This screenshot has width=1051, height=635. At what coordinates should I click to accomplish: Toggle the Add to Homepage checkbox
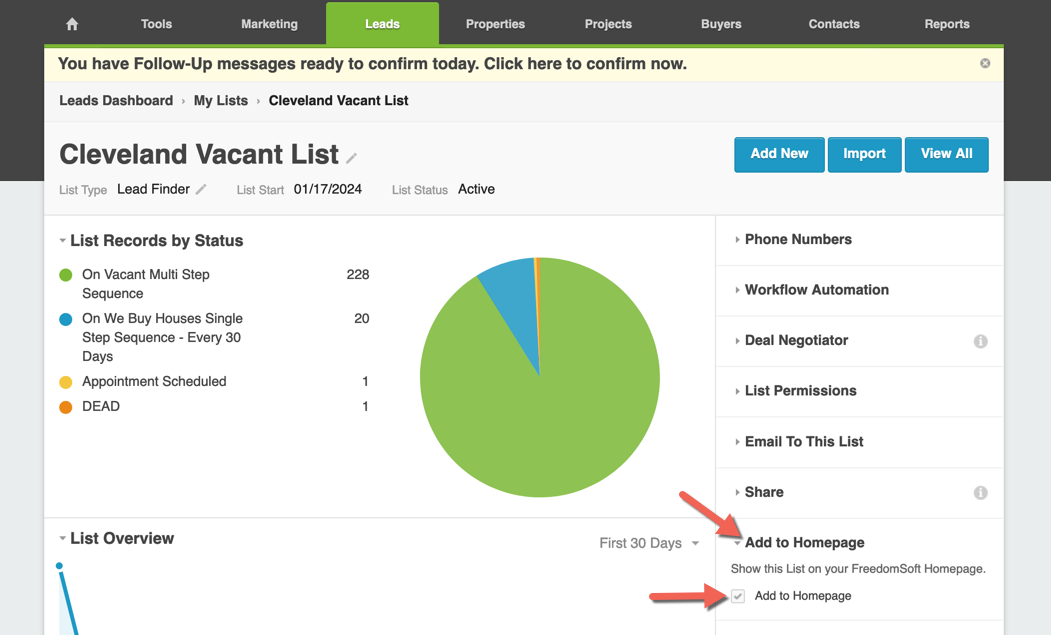click(738, 596)
